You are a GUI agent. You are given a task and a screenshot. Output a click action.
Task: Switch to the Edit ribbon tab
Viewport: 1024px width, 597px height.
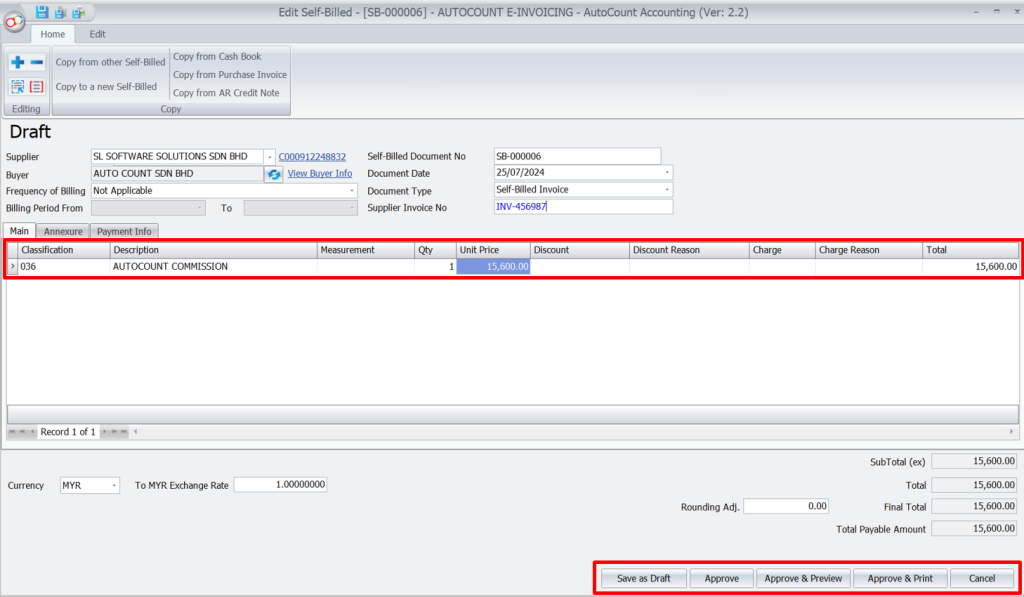[x=97, y=34]
